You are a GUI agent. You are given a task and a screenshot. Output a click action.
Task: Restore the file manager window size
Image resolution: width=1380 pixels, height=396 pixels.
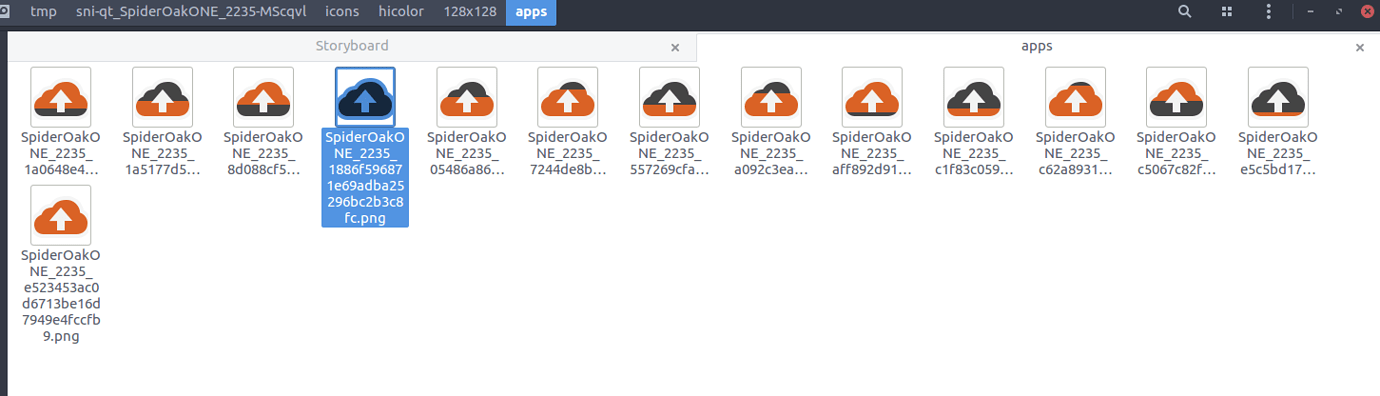coord(1338,12)
